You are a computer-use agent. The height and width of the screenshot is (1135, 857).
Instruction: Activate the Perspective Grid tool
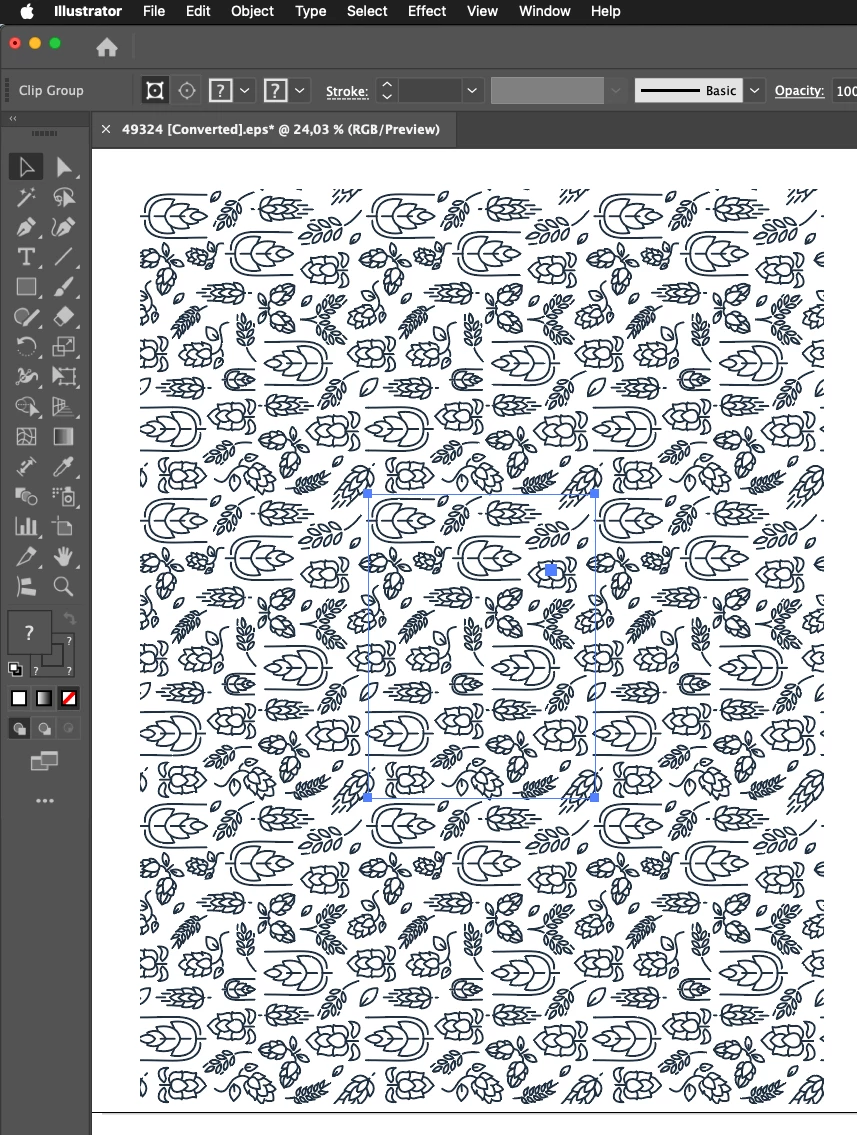[x=64, y=407]
